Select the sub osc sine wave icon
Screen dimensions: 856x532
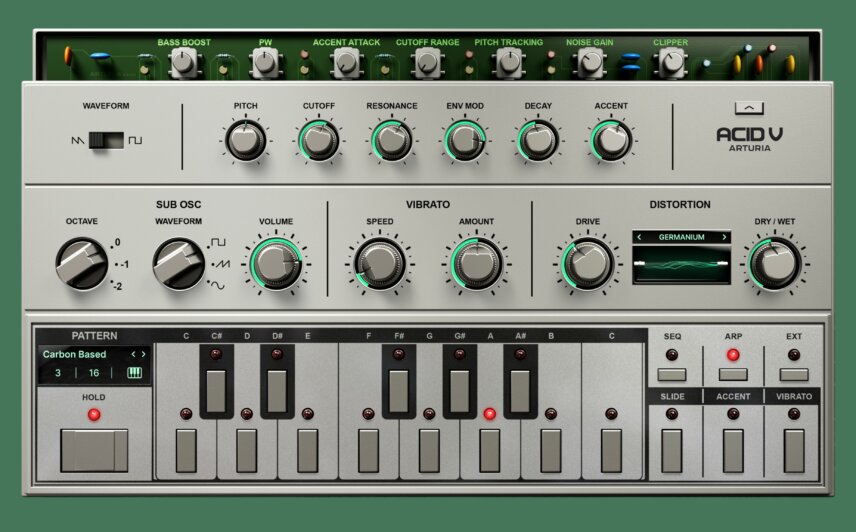pos(218,285)
